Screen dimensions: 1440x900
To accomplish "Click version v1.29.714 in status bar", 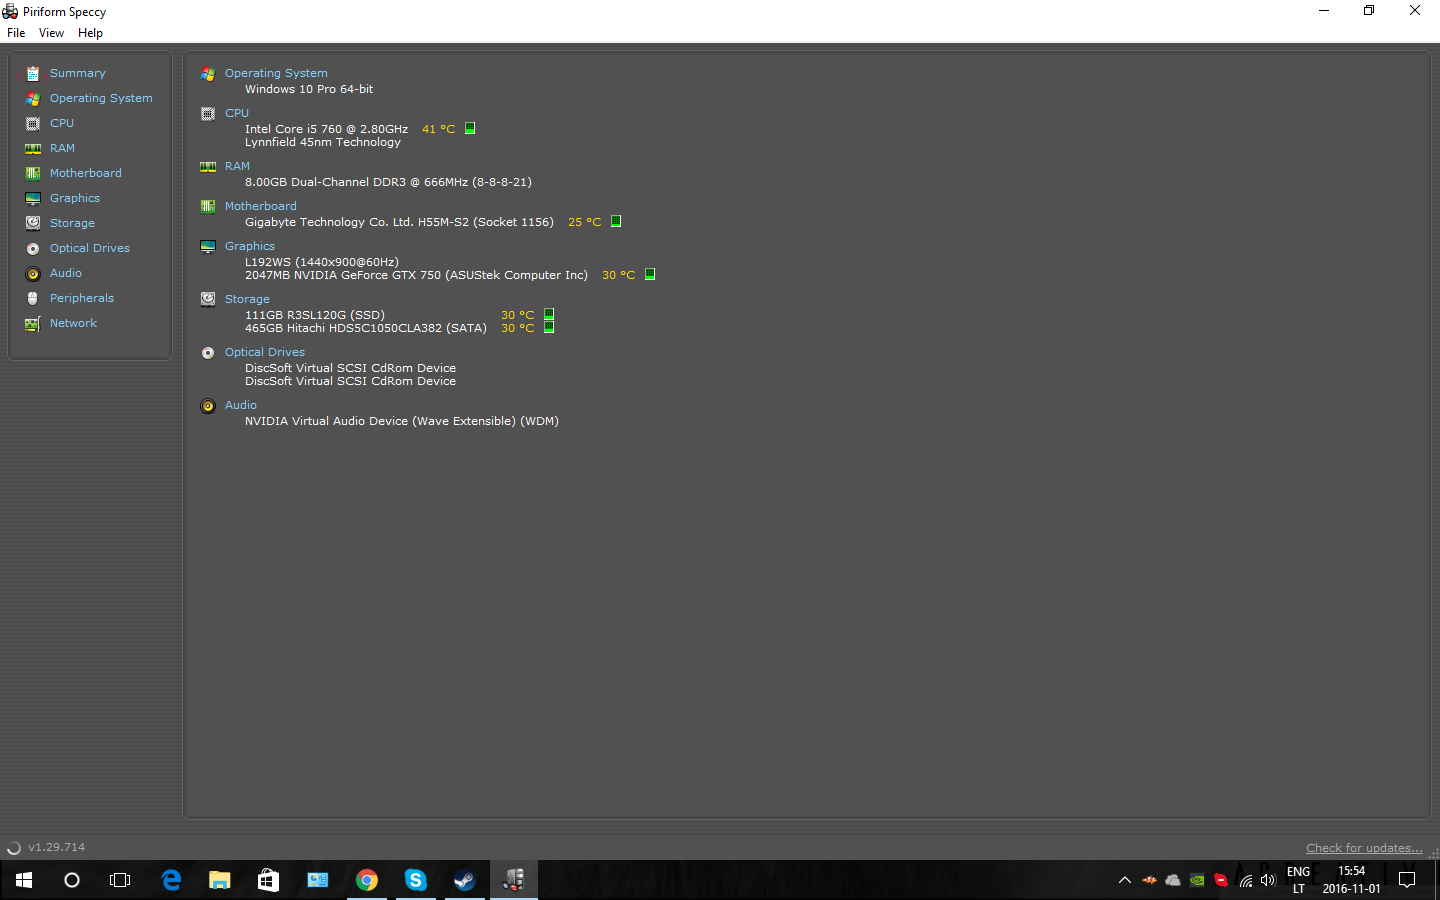I will pos(56,847).
